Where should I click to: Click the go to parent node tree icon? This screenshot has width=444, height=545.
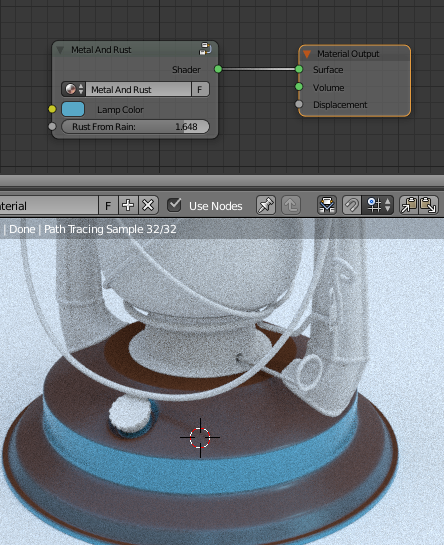click(291, 205)
